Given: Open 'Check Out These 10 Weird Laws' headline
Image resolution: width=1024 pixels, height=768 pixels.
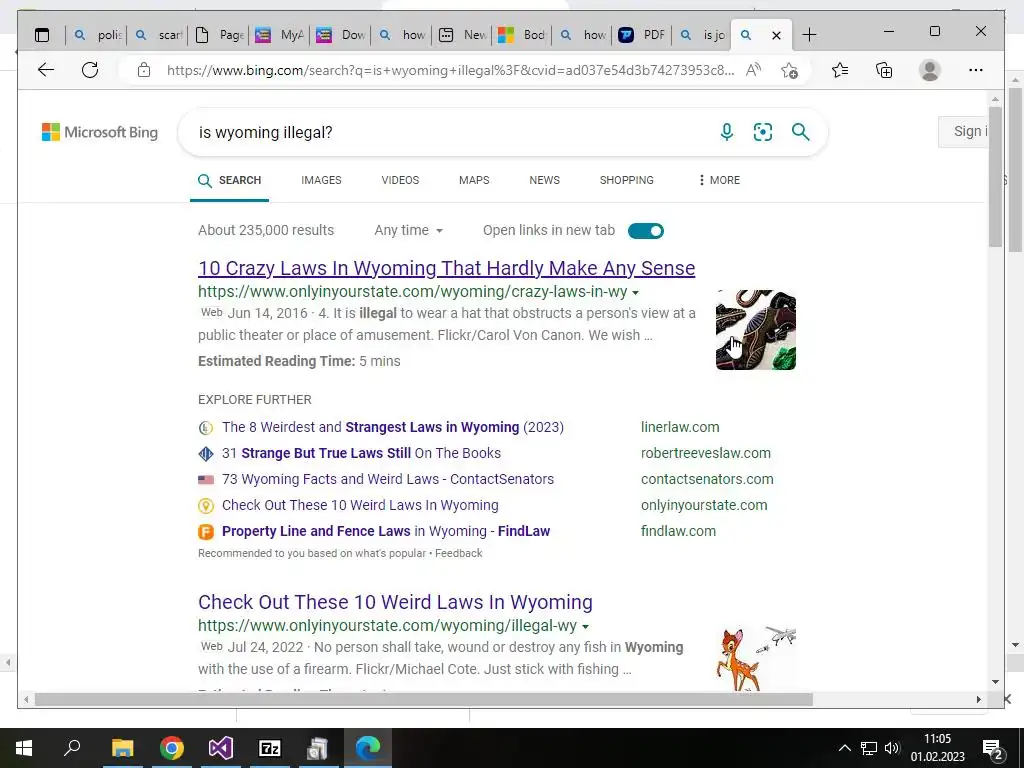Looking at the screenshot, I should click(395, 602).
